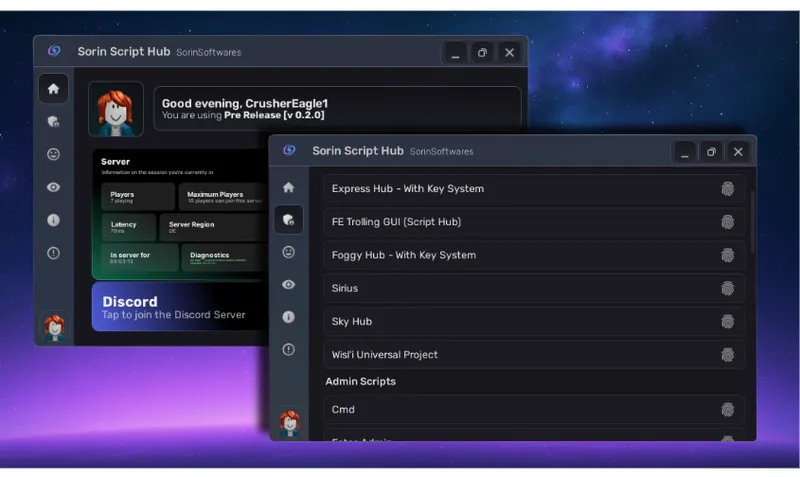
Task: Click fingerprint icon on Foggy Hub row
Action: coord(728,255)
